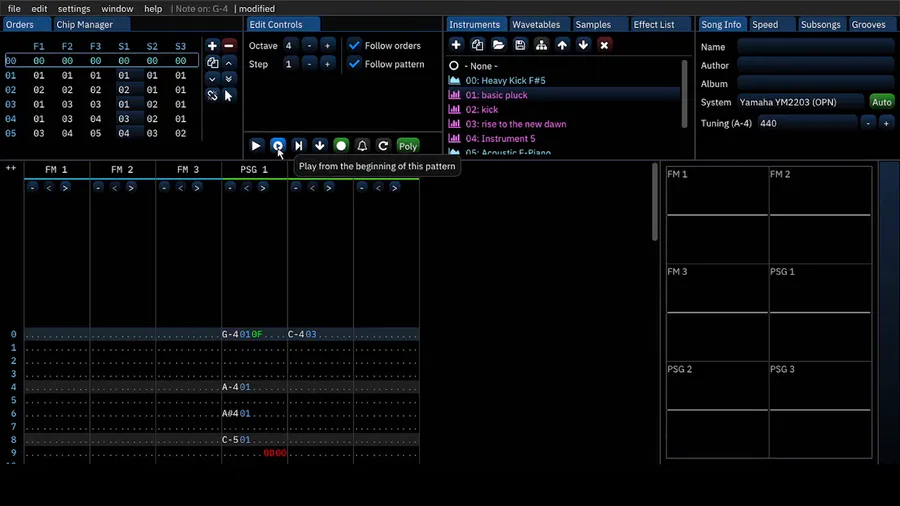
Task: Click icon beside 04: Instrument 5
Action: (454, 138)
